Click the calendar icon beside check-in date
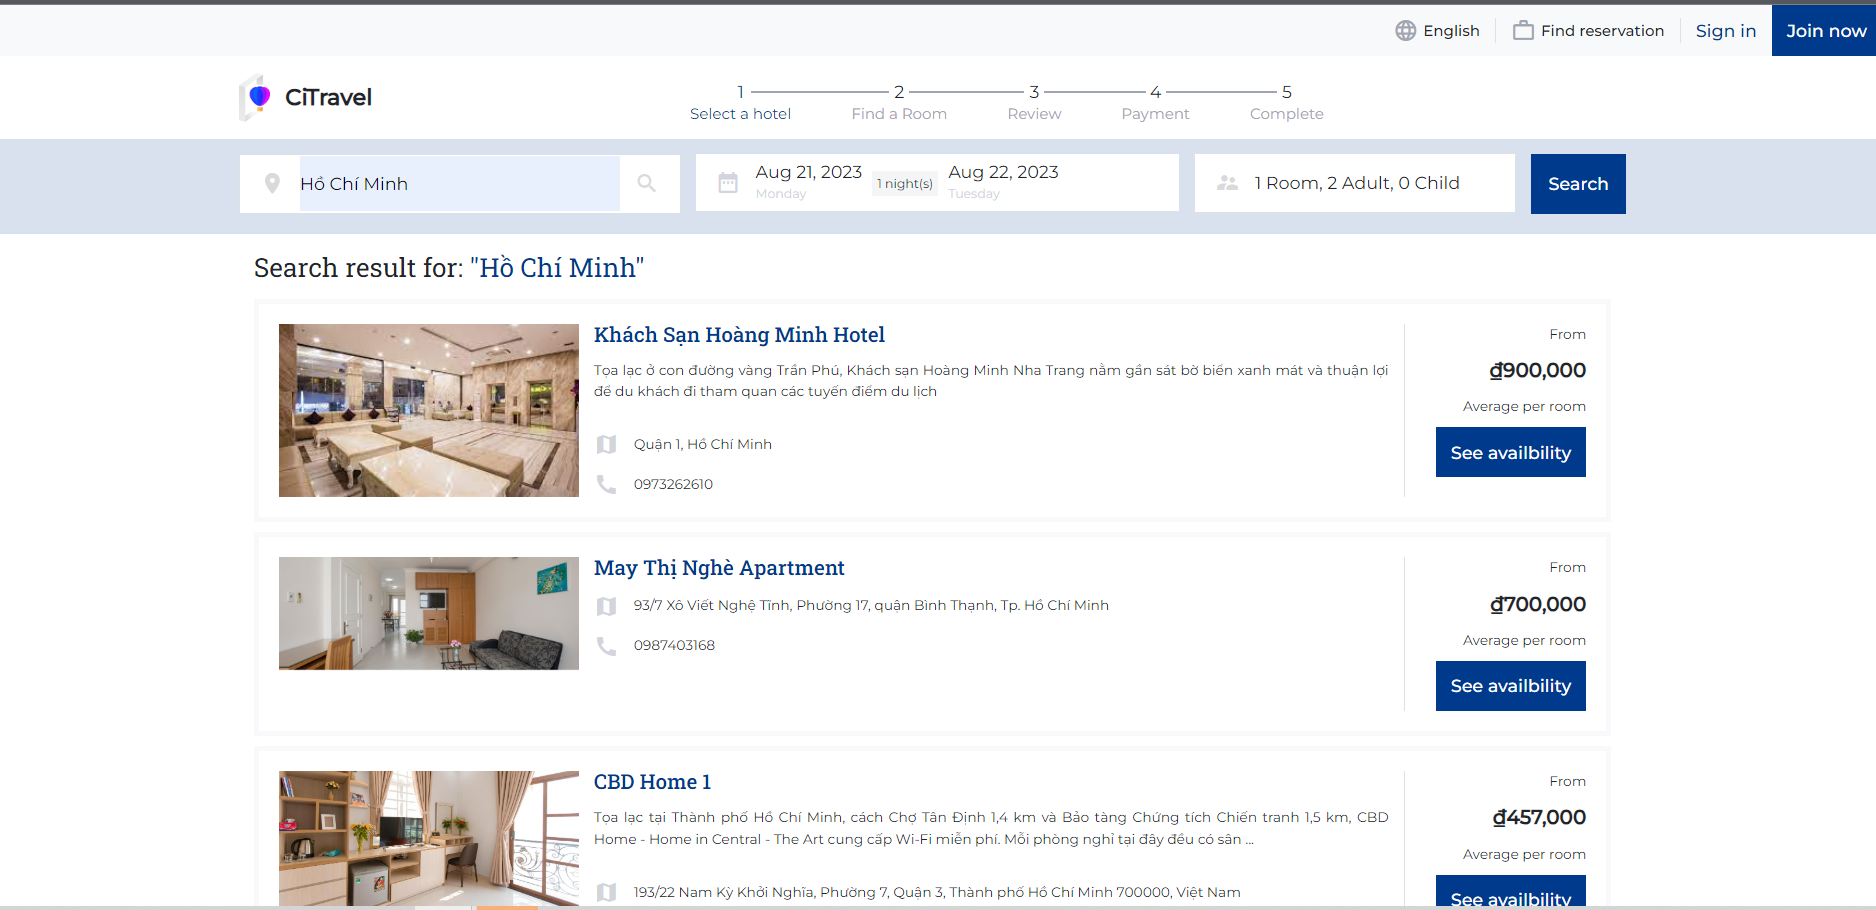Viewport: 1876px width, 910px height. 728,183
